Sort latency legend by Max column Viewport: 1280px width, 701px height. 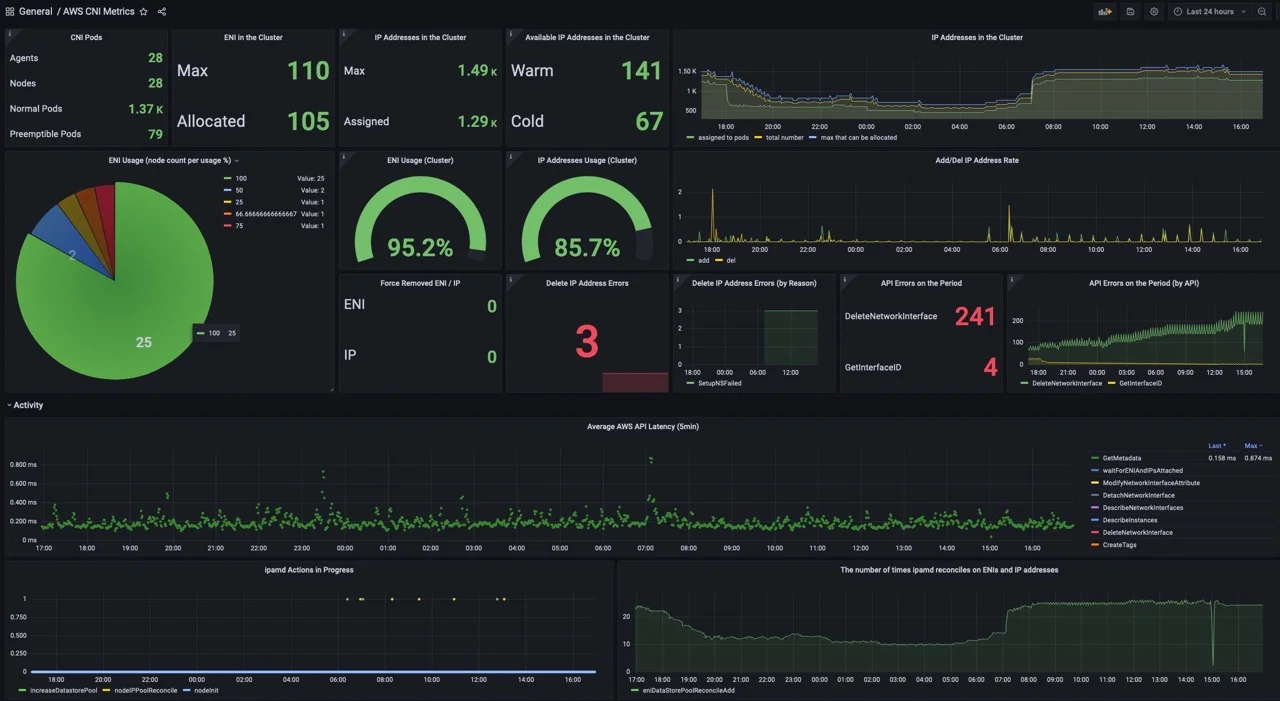point(1251,446)
